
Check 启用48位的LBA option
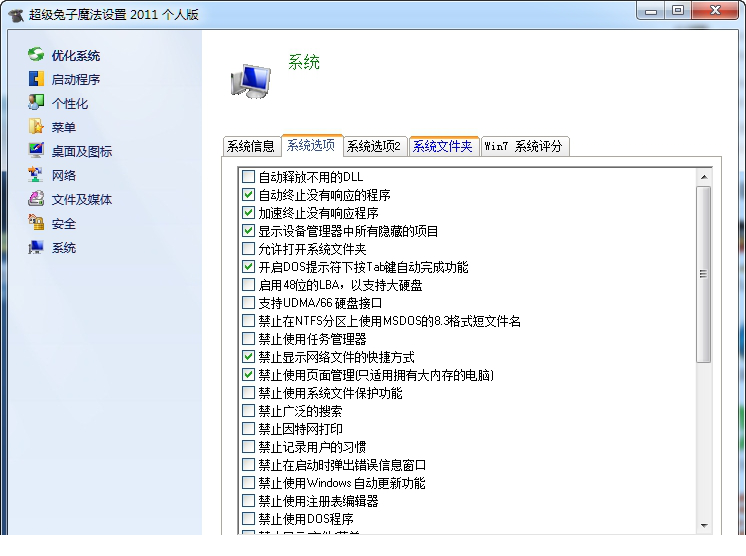[x=248, y=285]
